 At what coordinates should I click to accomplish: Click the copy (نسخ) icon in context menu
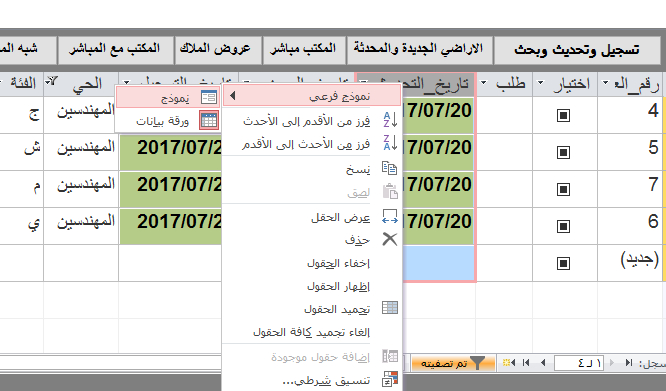(x=389, y=168)
